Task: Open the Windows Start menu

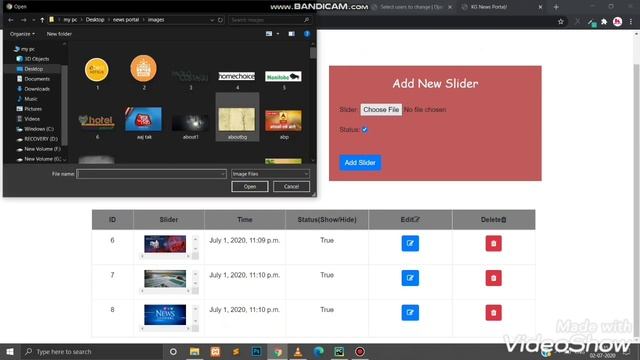Action: coord(10,351)
